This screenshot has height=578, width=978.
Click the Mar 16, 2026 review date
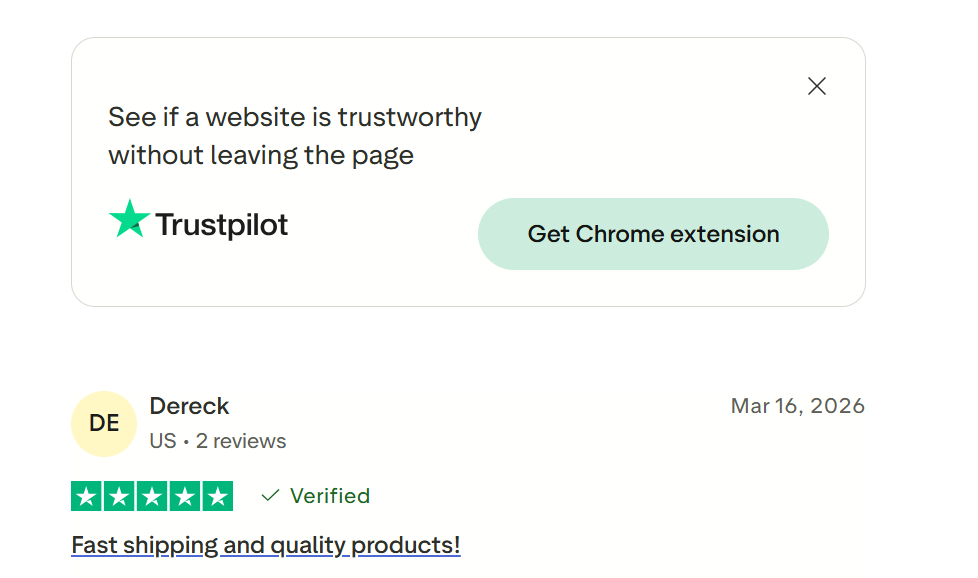tap(797, 406)
